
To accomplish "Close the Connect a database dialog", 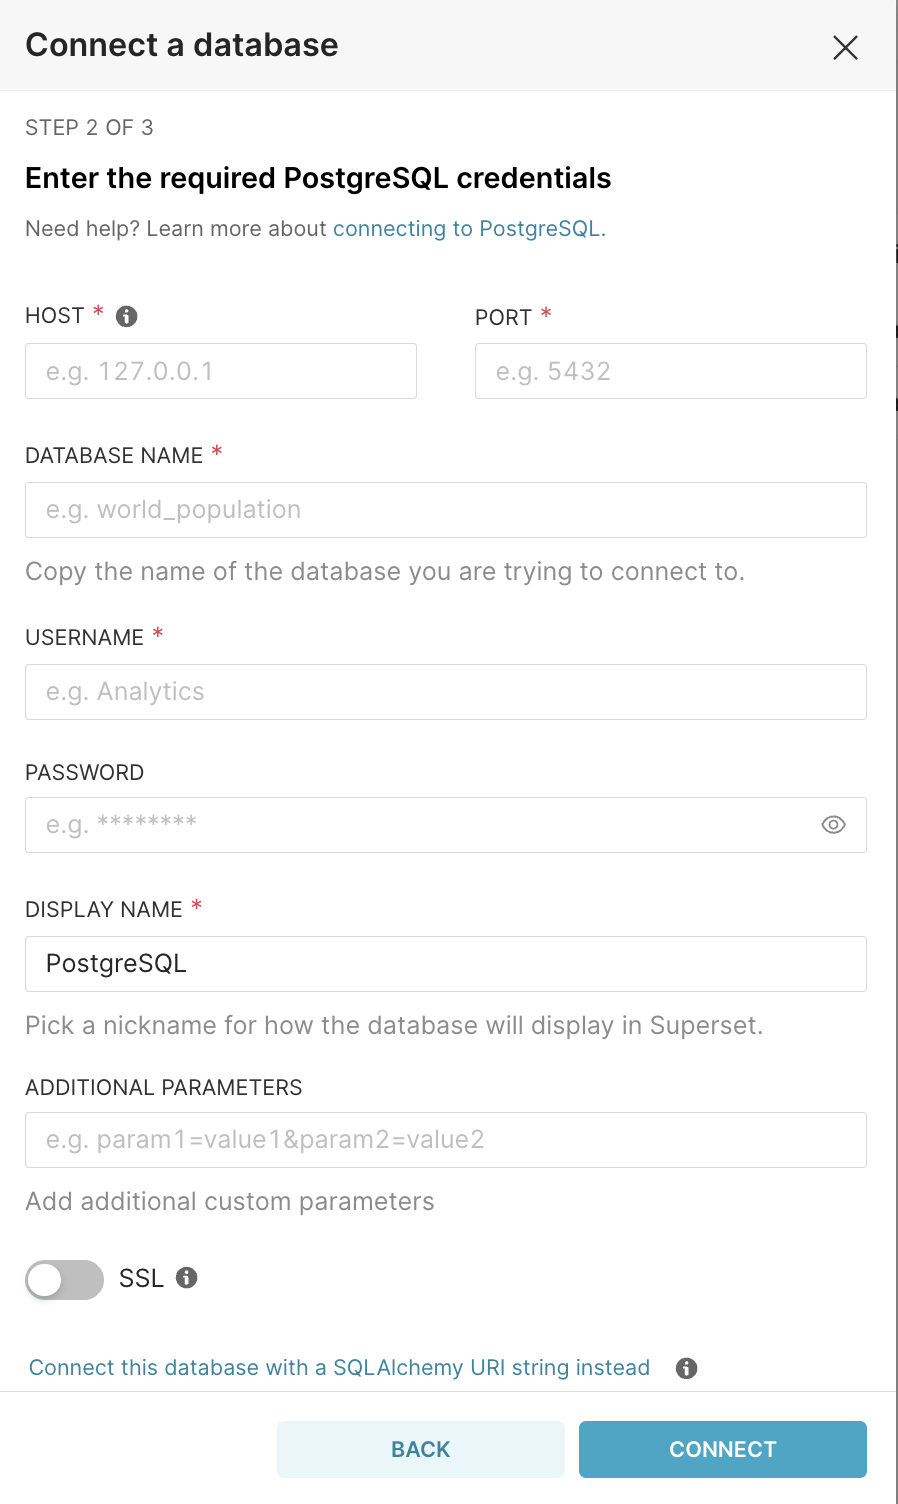I will click(845, 47).
